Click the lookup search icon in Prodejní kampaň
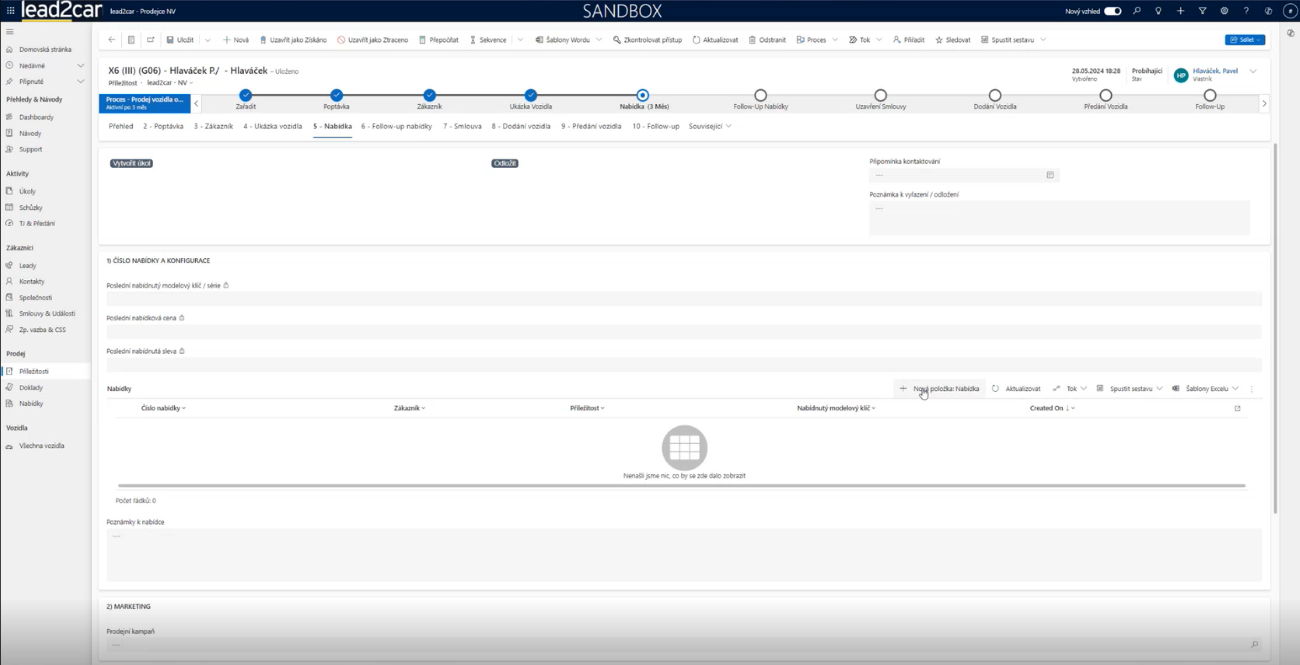1300x665 pixels. 1254,645
